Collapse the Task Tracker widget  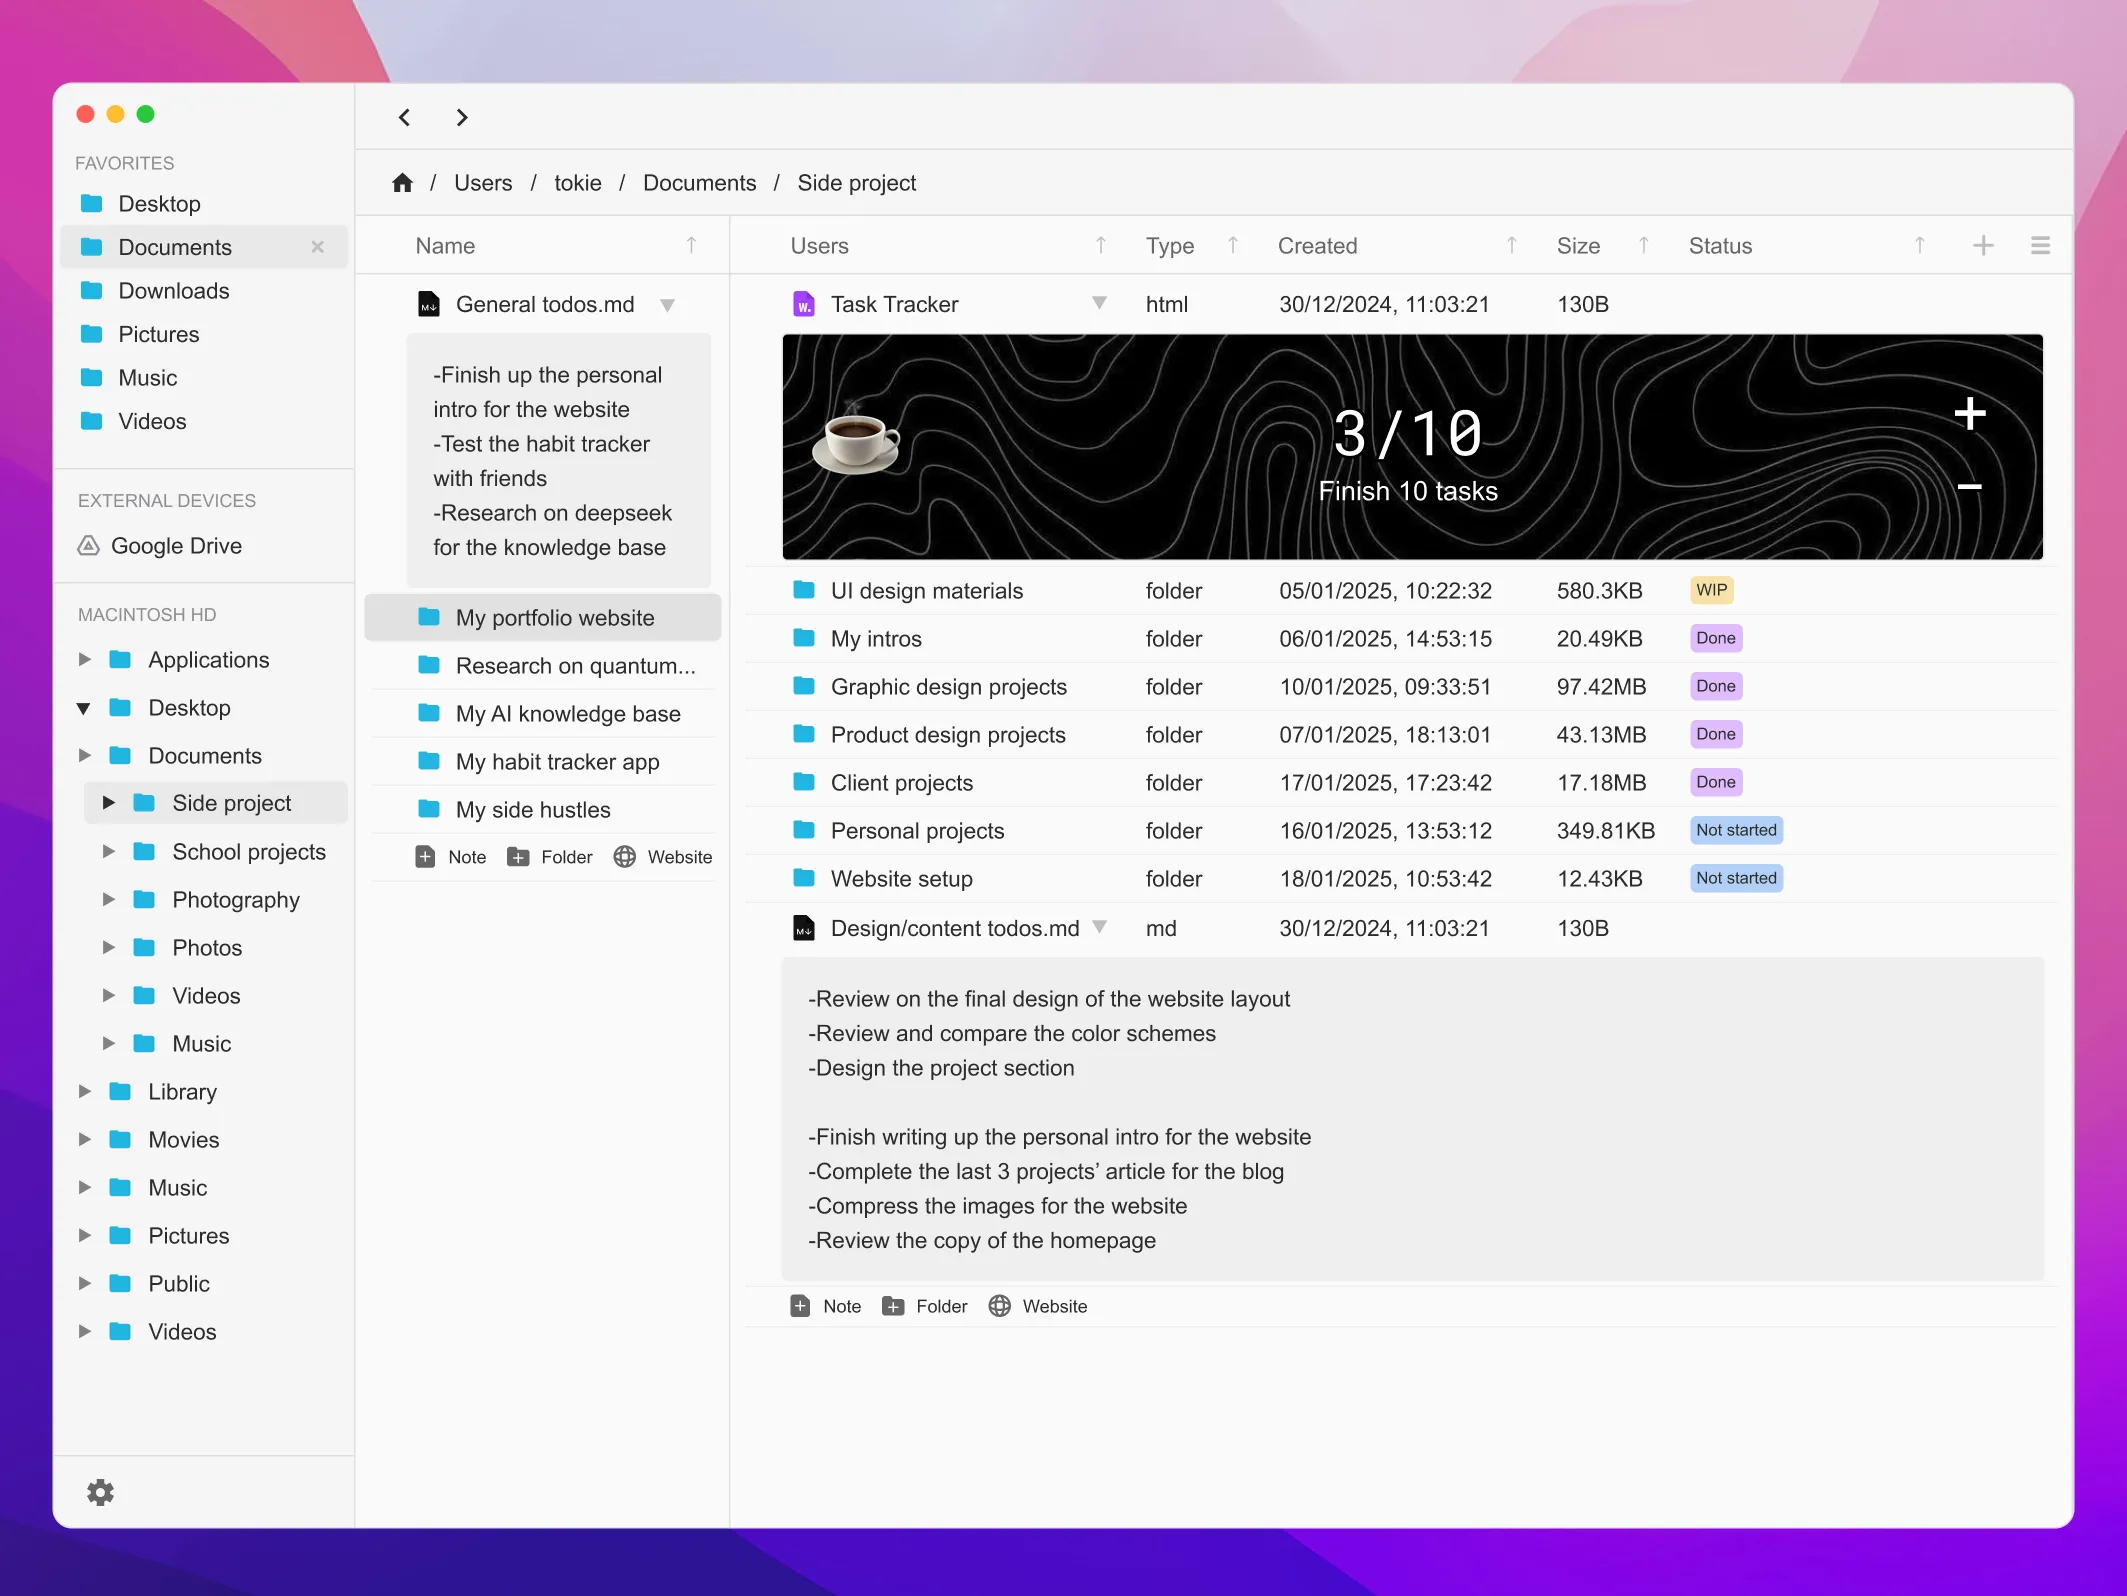click(x=1099, y=303)
